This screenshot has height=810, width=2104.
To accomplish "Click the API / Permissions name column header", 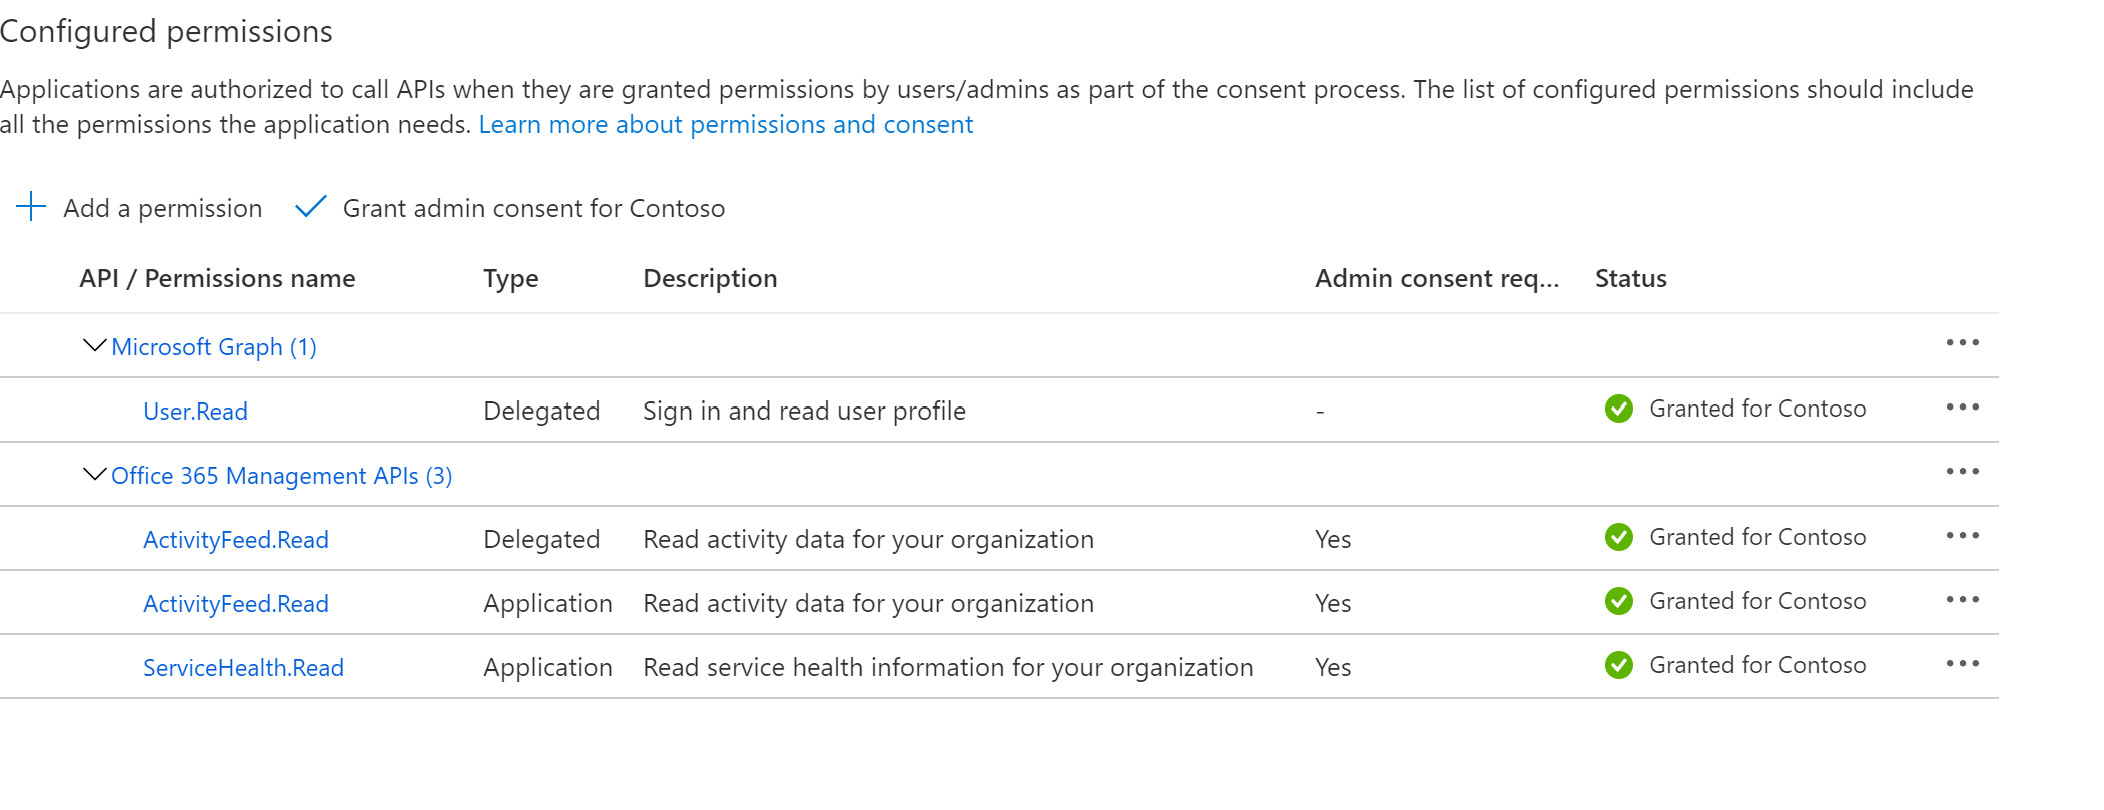I will (x=217, y=279).
